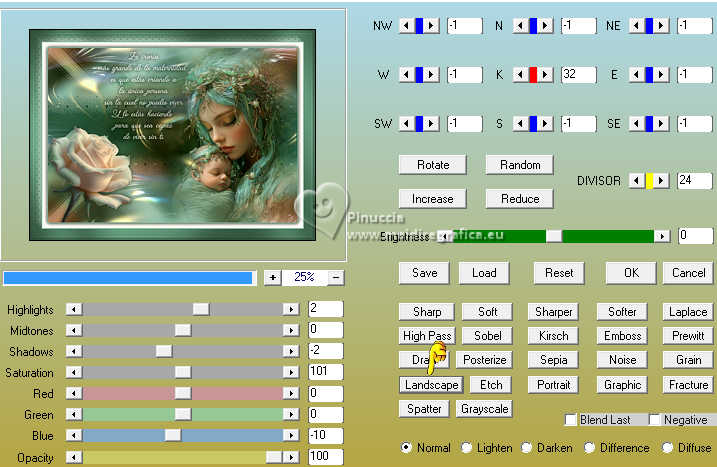
Task: Click the W left arrow stepper
Action: tap(407, 75)
